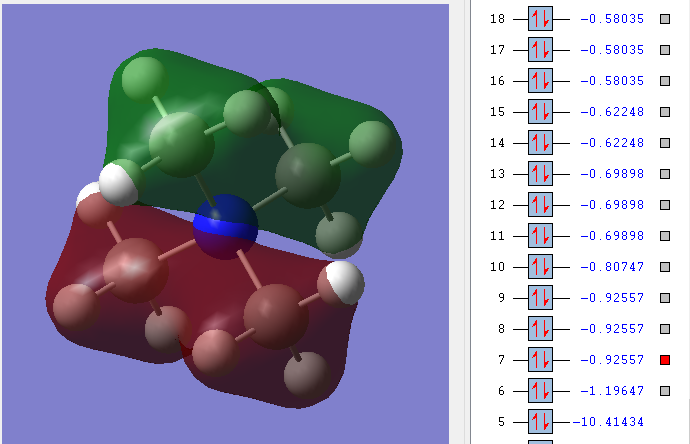Toggle surface square for orbital 8
This screenshot has height=444, width=690.
click(665, 329)
